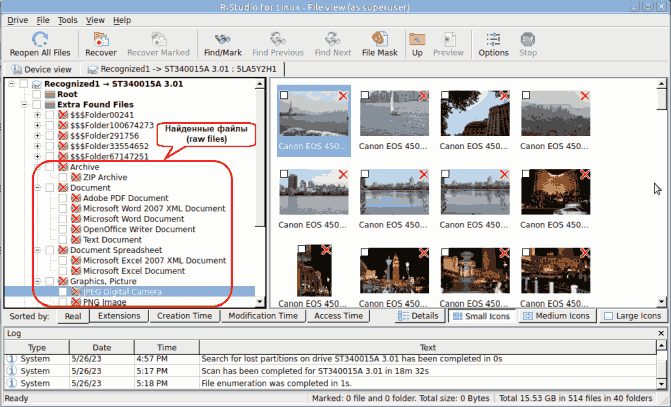Screen dimensions: 671x407
Task: Click the tree panel vertical scrollbar
Action: coord(260,158)
